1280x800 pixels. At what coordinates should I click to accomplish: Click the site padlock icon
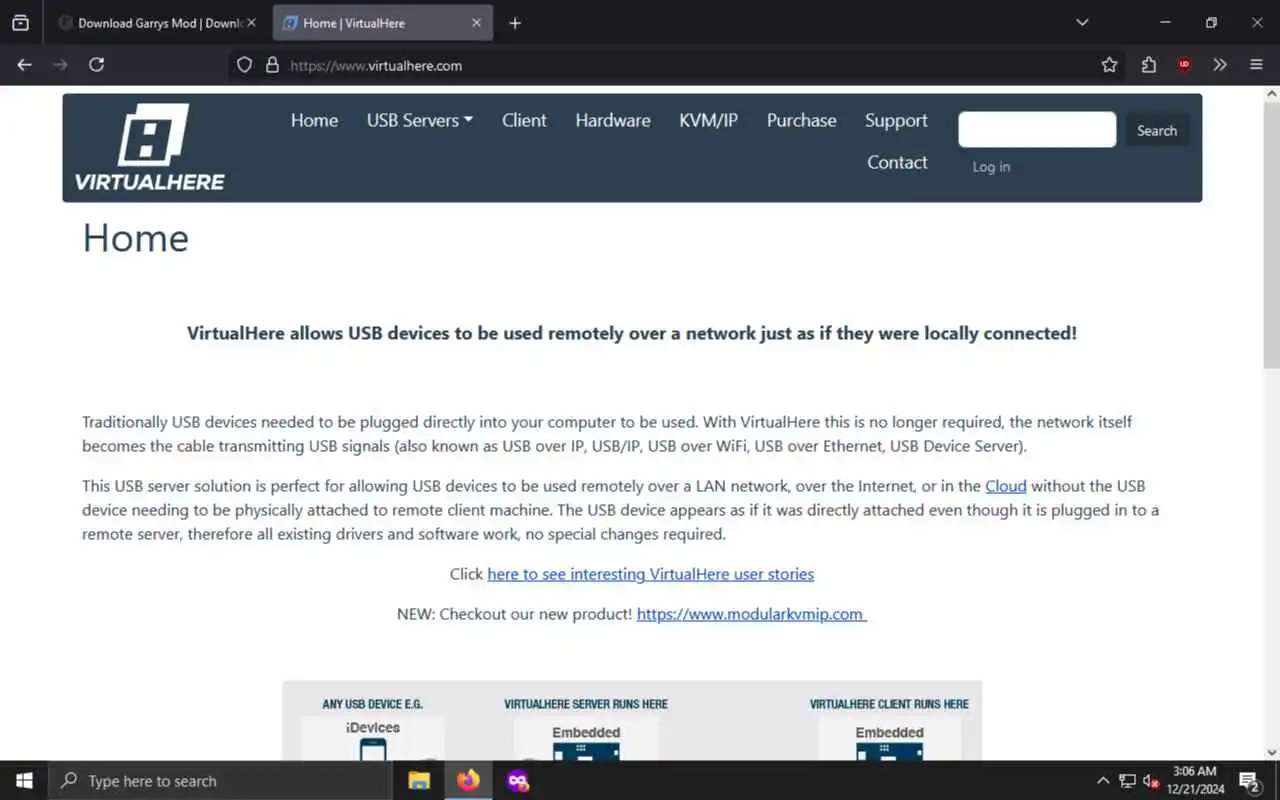coord(271,65)
